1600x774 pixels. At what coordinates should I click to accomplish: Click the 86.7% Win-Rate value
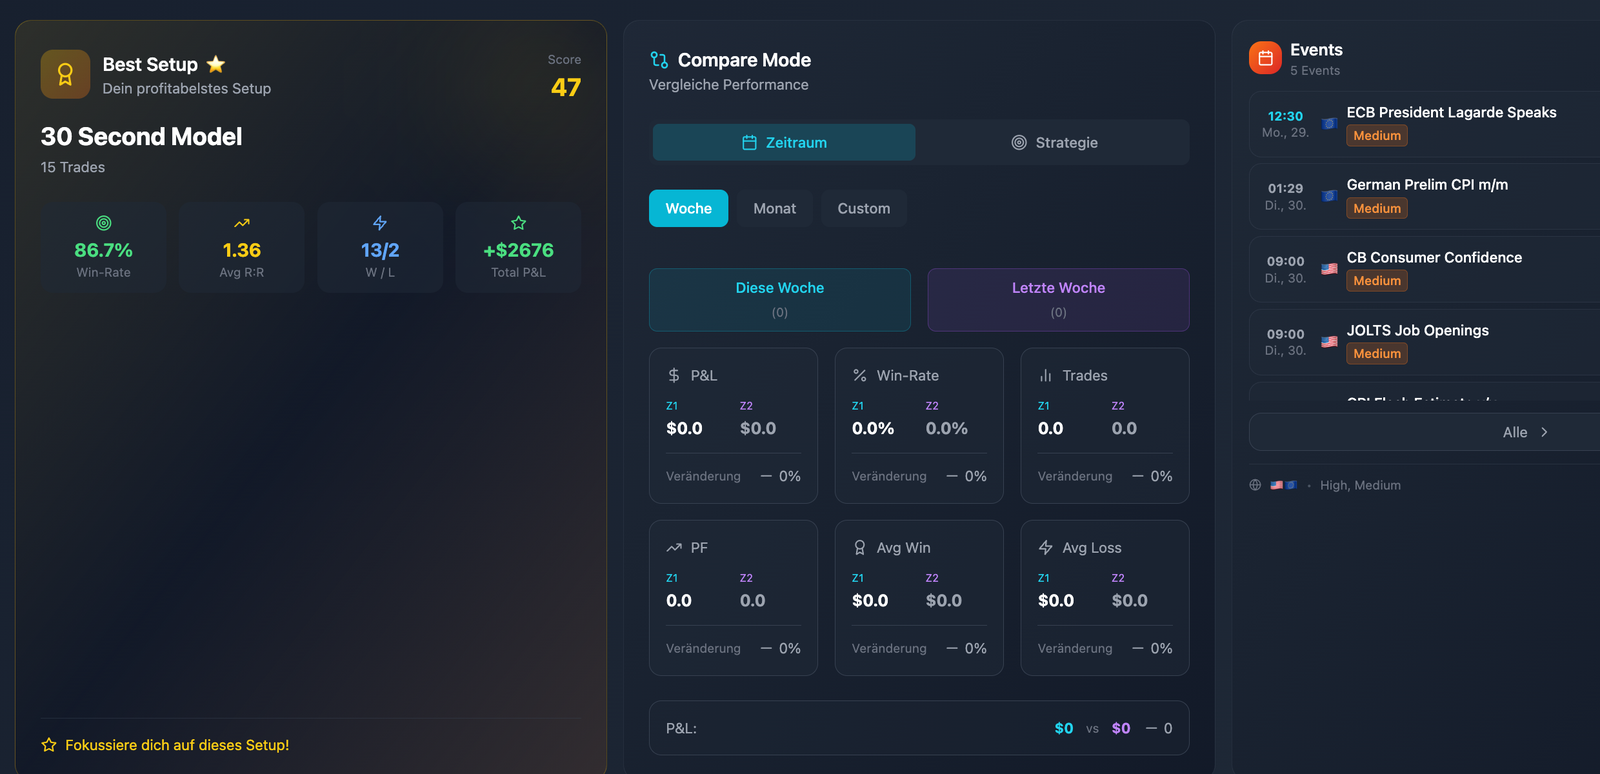(x=103, y=250)
